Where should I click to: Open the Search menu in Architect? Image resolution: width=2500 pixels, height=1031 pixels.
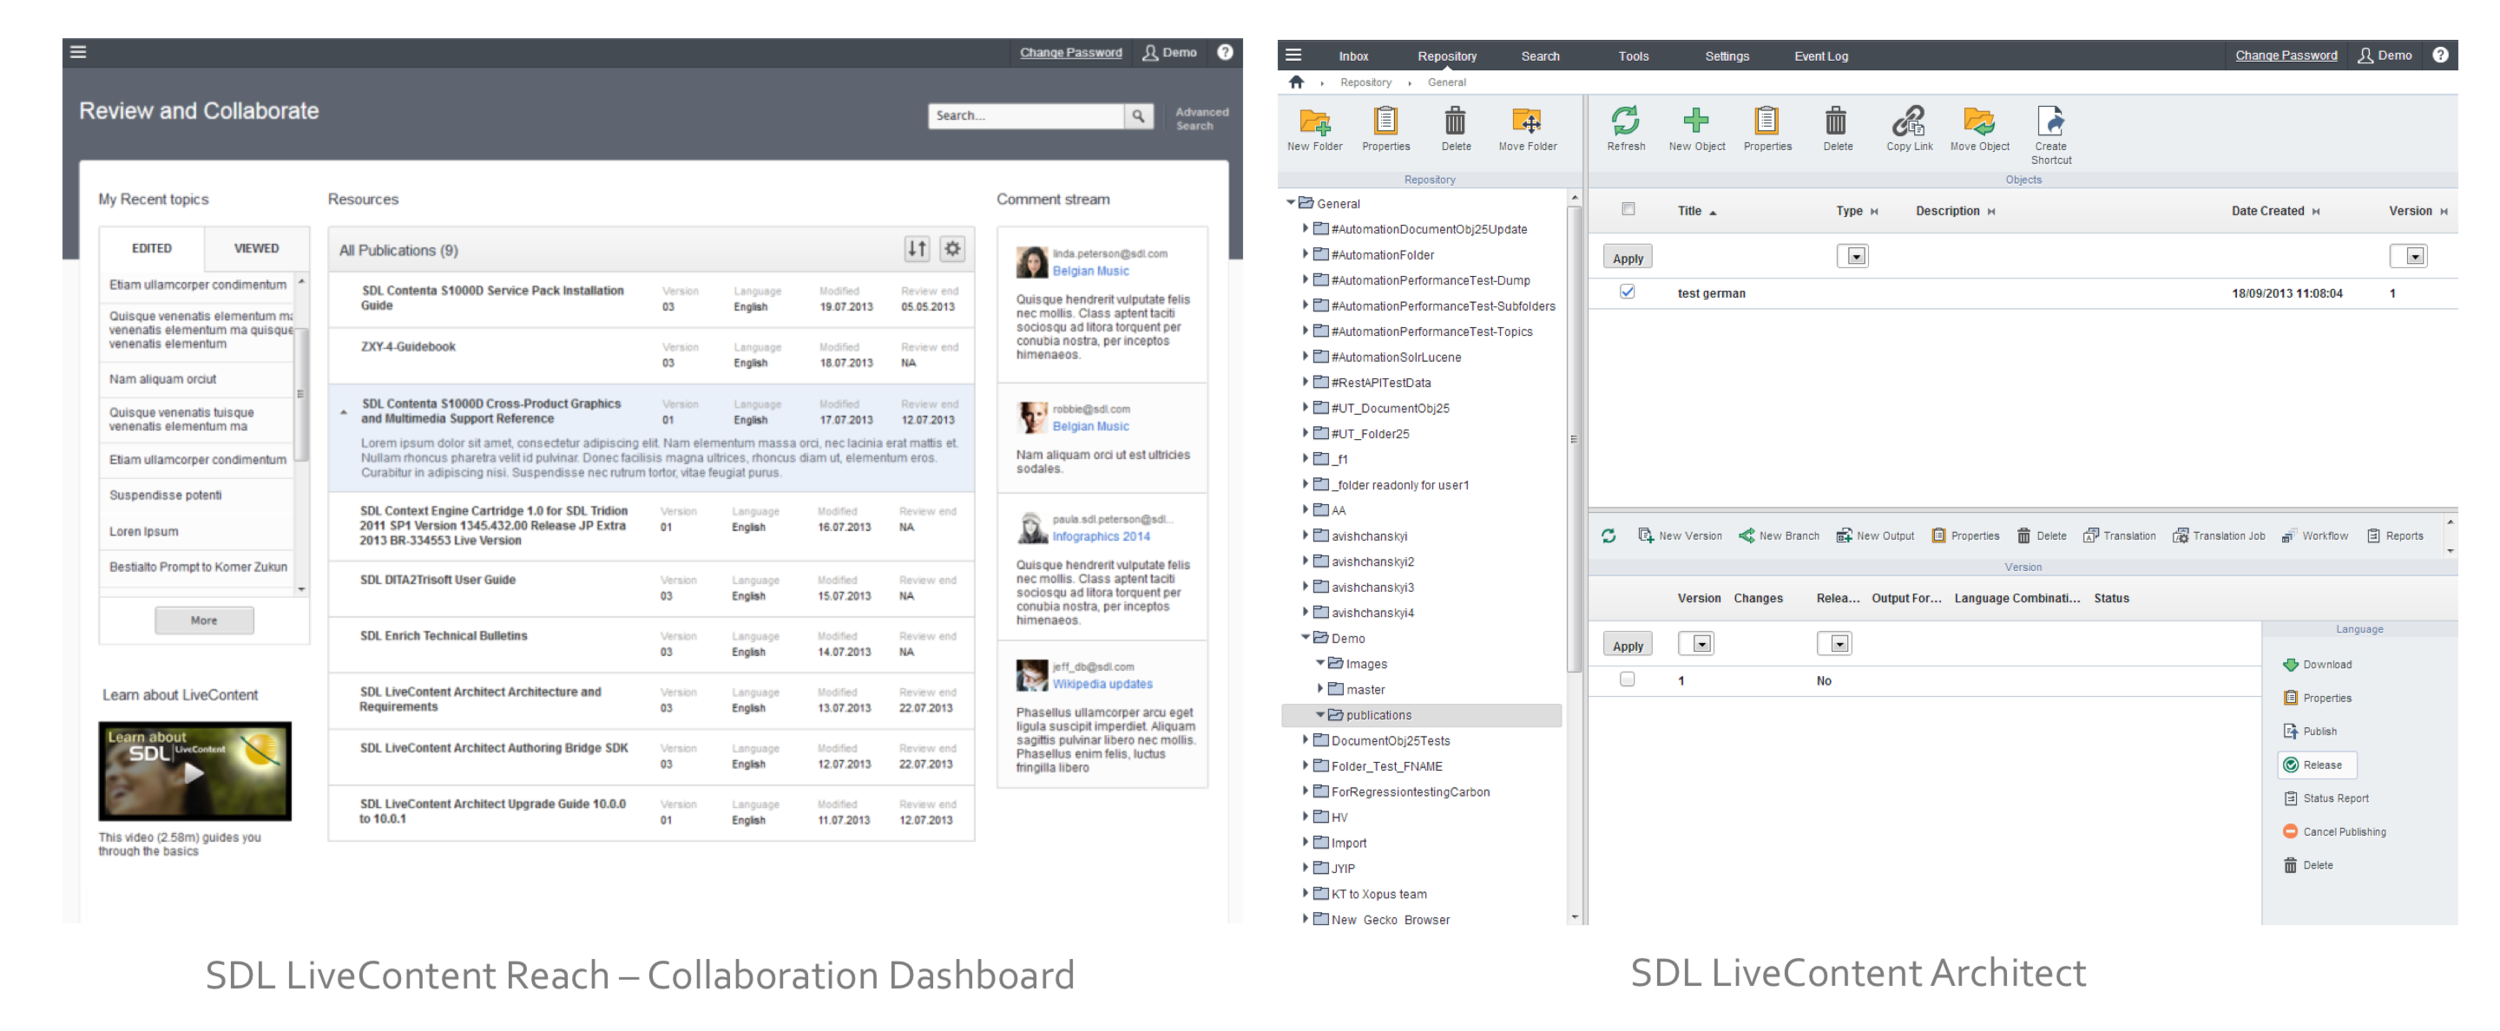1540,56
